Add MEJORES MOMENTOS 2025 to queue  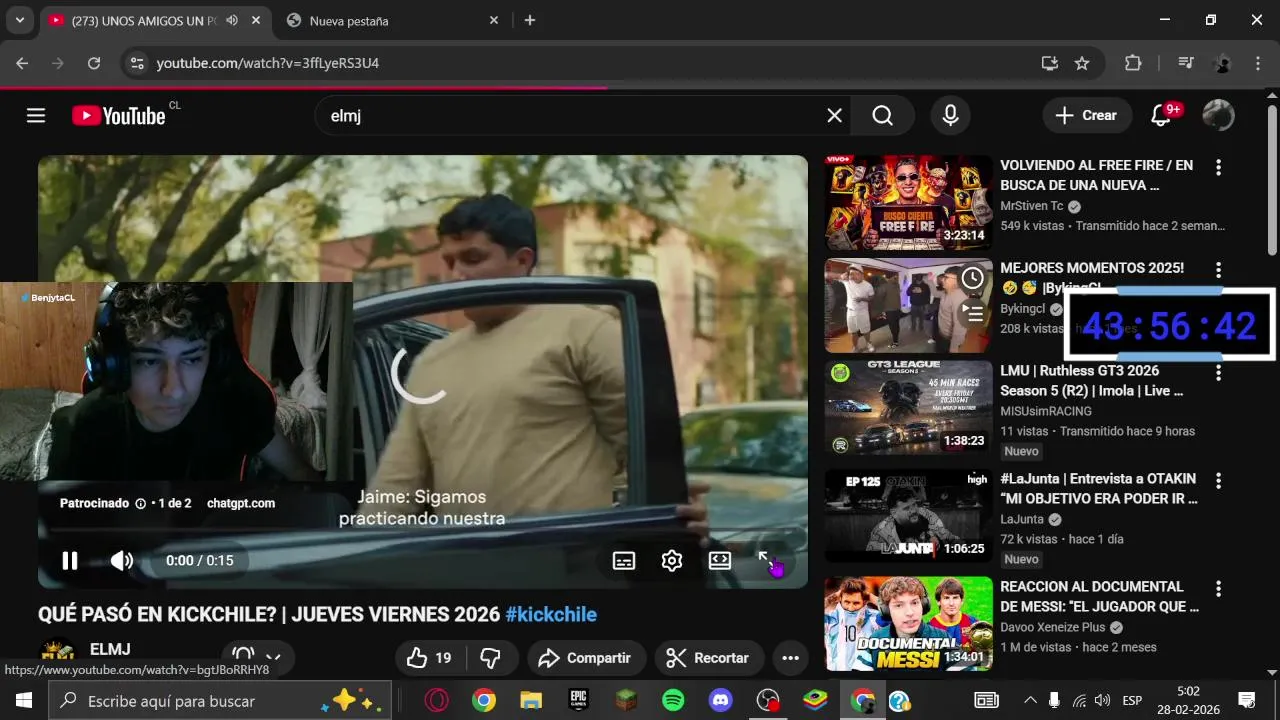tap(972, 312)
